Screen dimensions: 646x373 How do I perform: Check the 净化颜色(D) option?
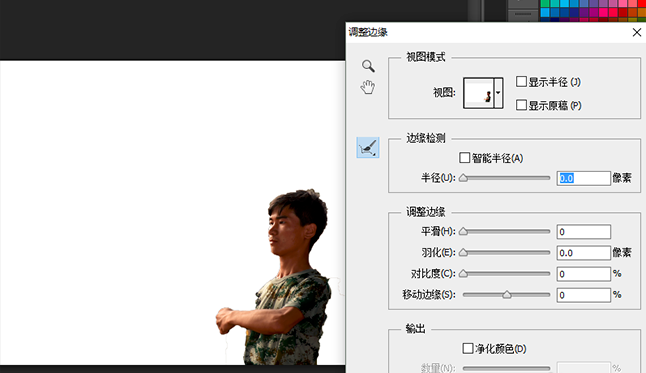click(x=468, y=349)
